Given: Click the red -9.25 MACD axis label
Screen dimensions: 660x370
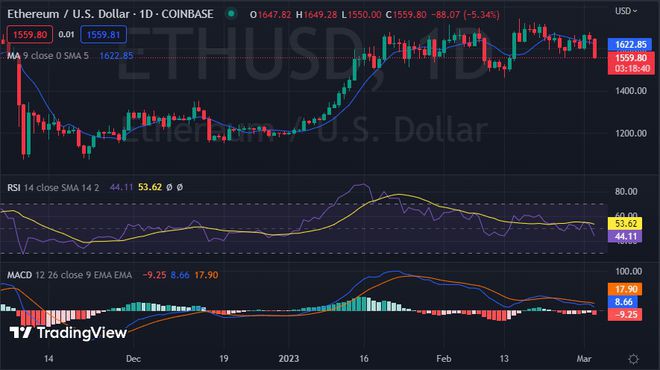Looking at the screenshot, I should (x=625, y=314).
